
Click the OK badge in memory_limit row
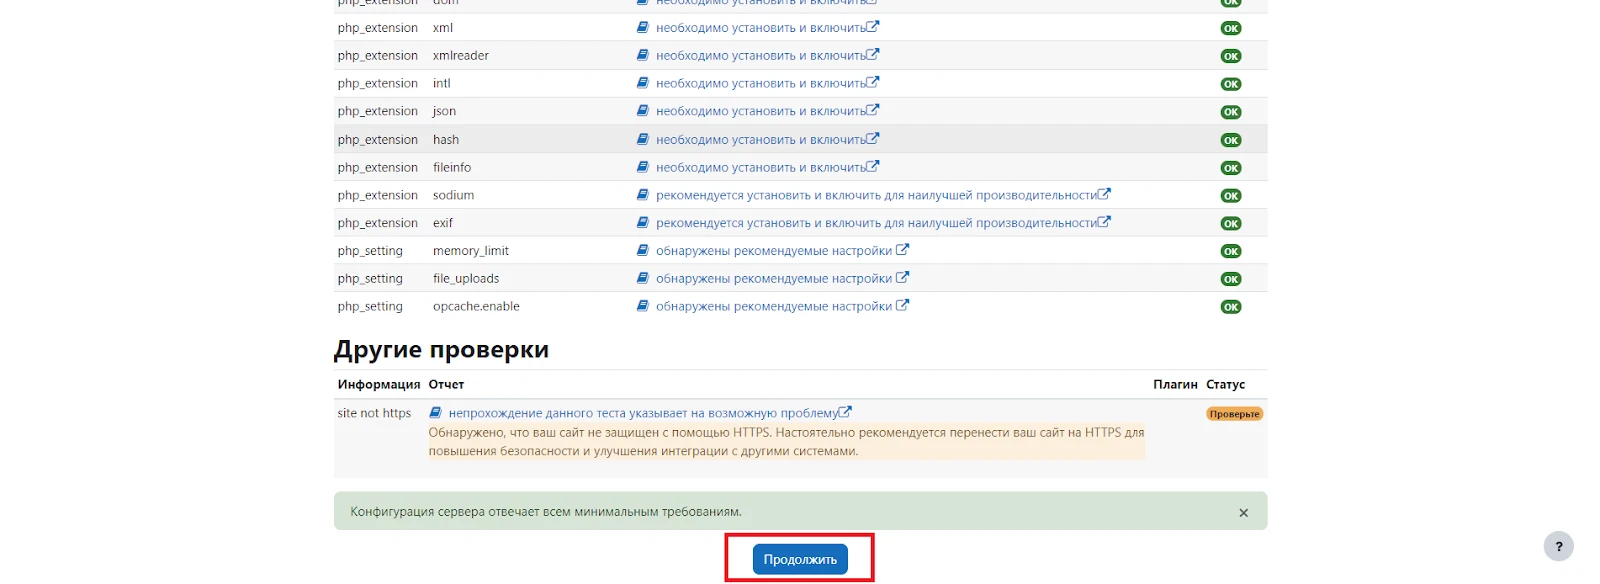tap(1231, 251)
